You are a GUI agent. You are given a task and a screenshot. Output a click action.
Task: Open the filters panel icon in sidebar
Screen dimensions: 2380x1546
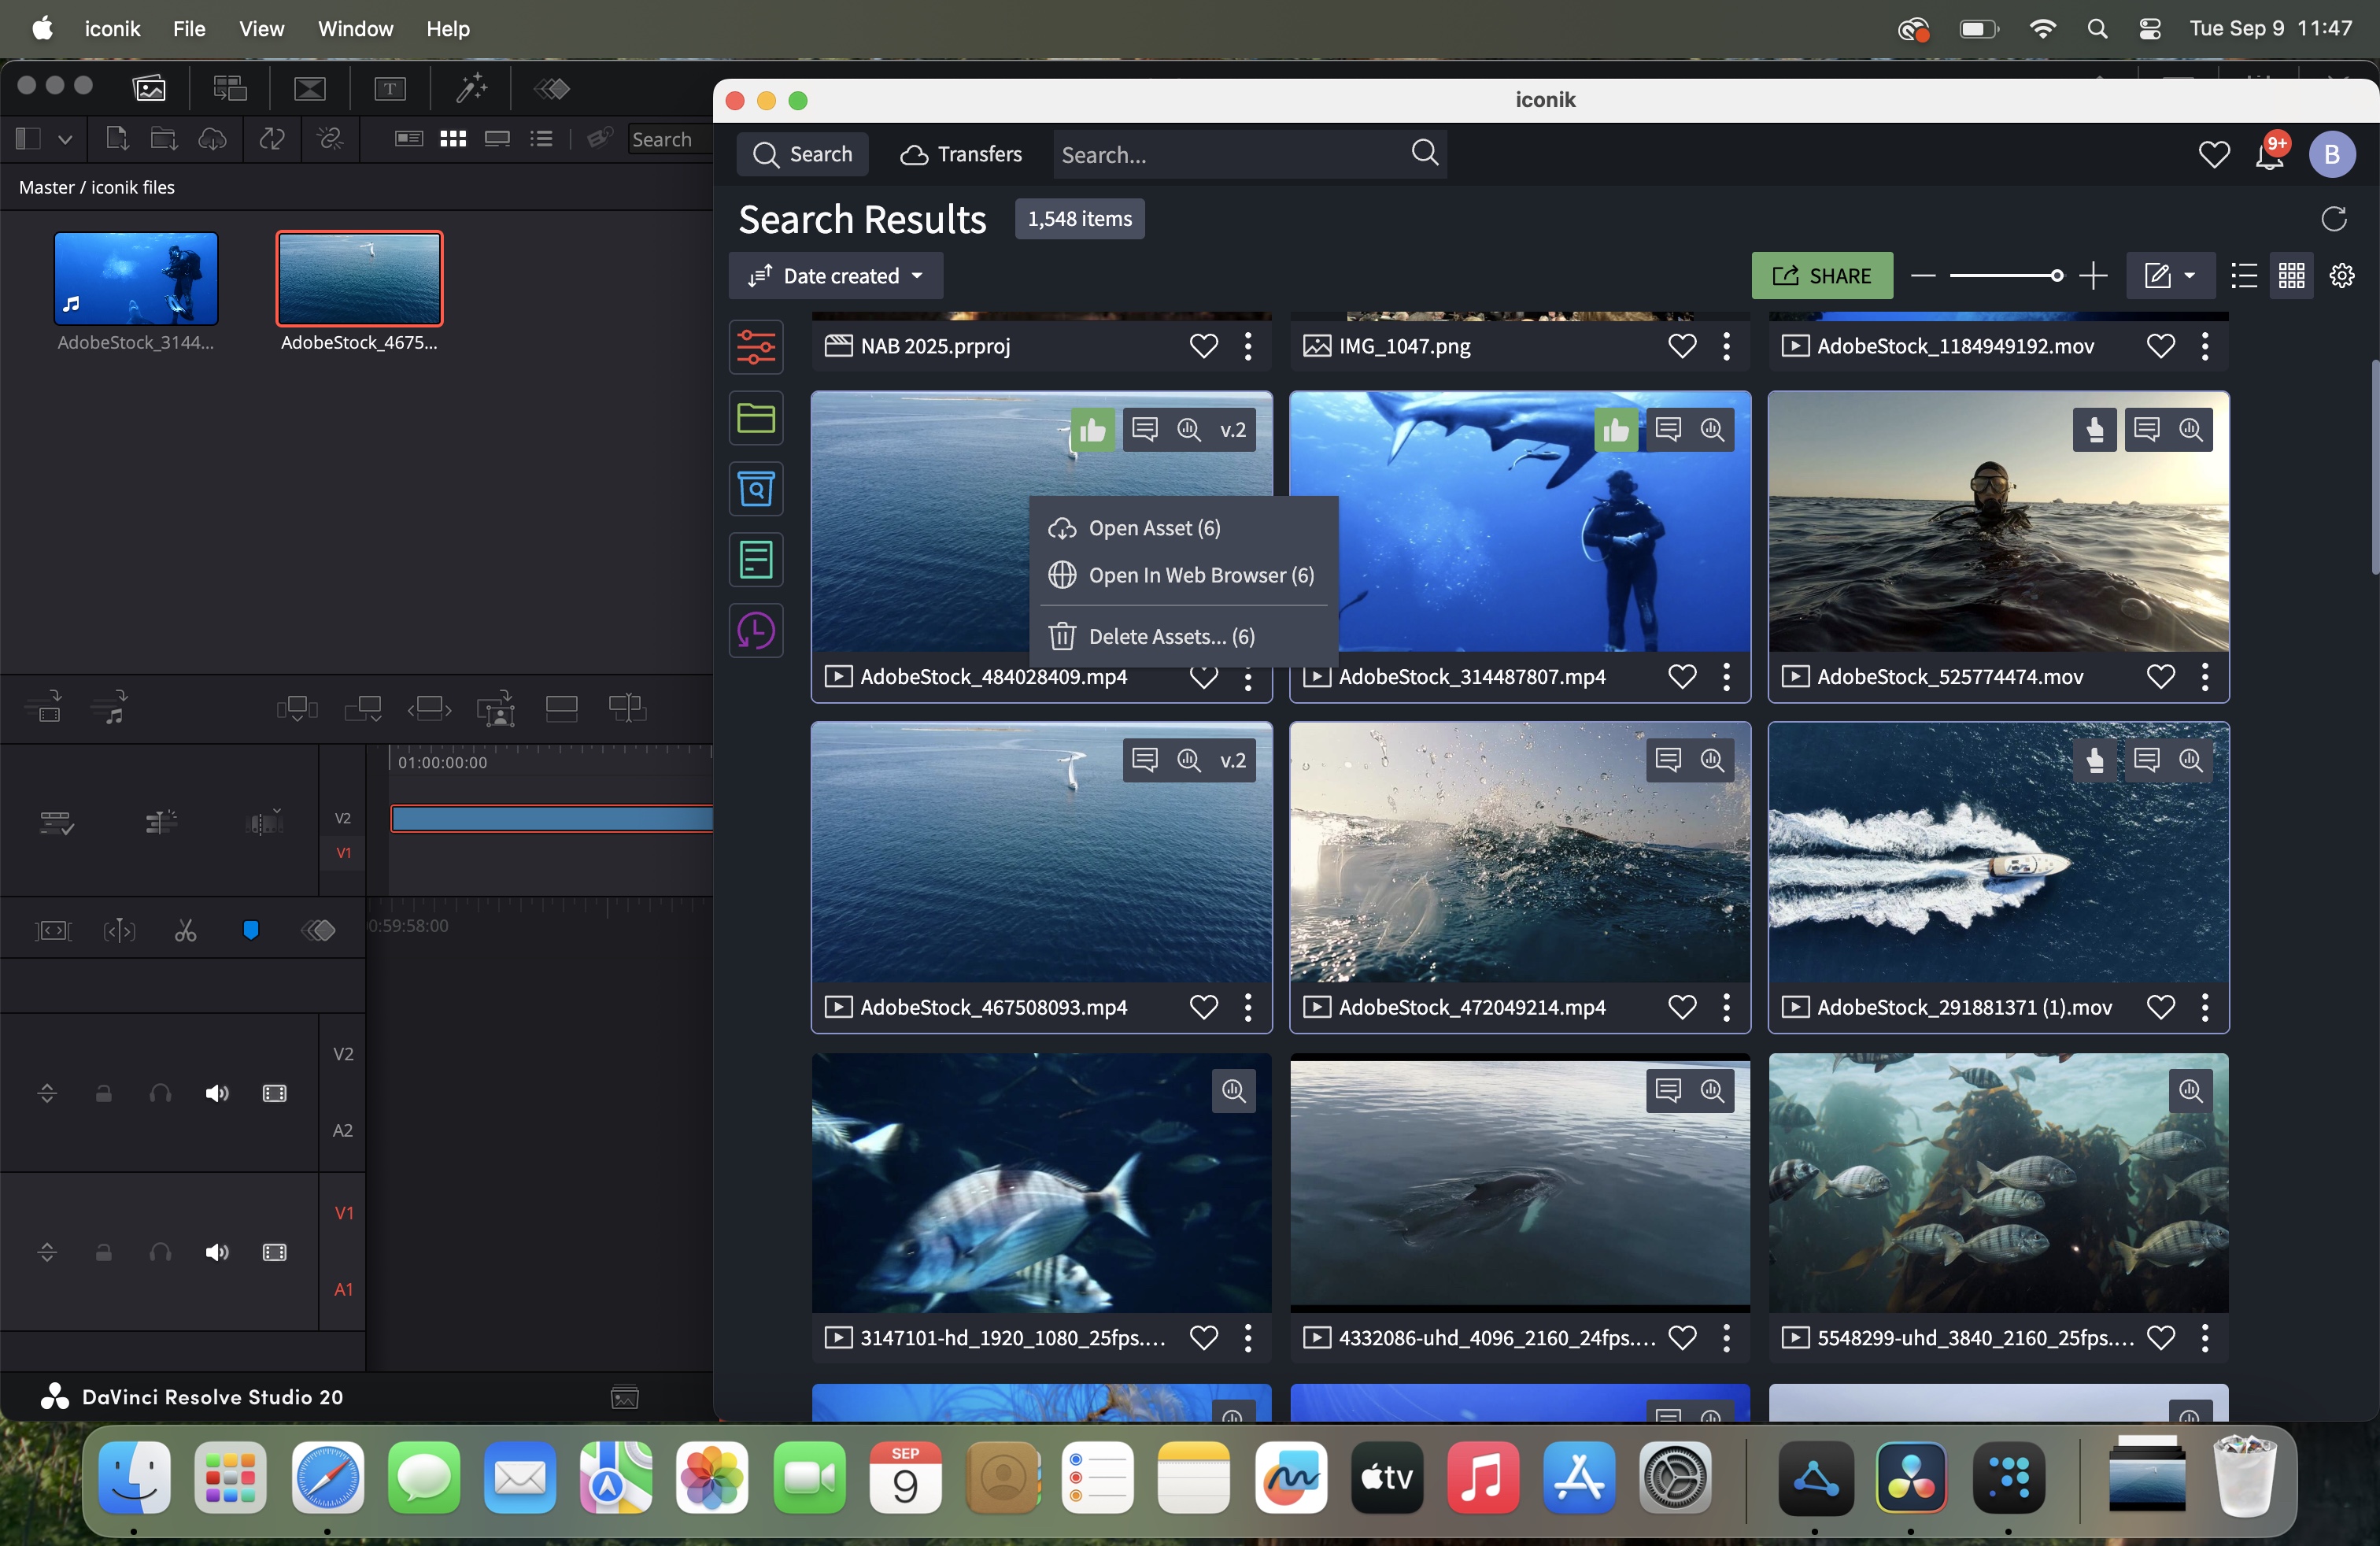(x=755, y=347)
